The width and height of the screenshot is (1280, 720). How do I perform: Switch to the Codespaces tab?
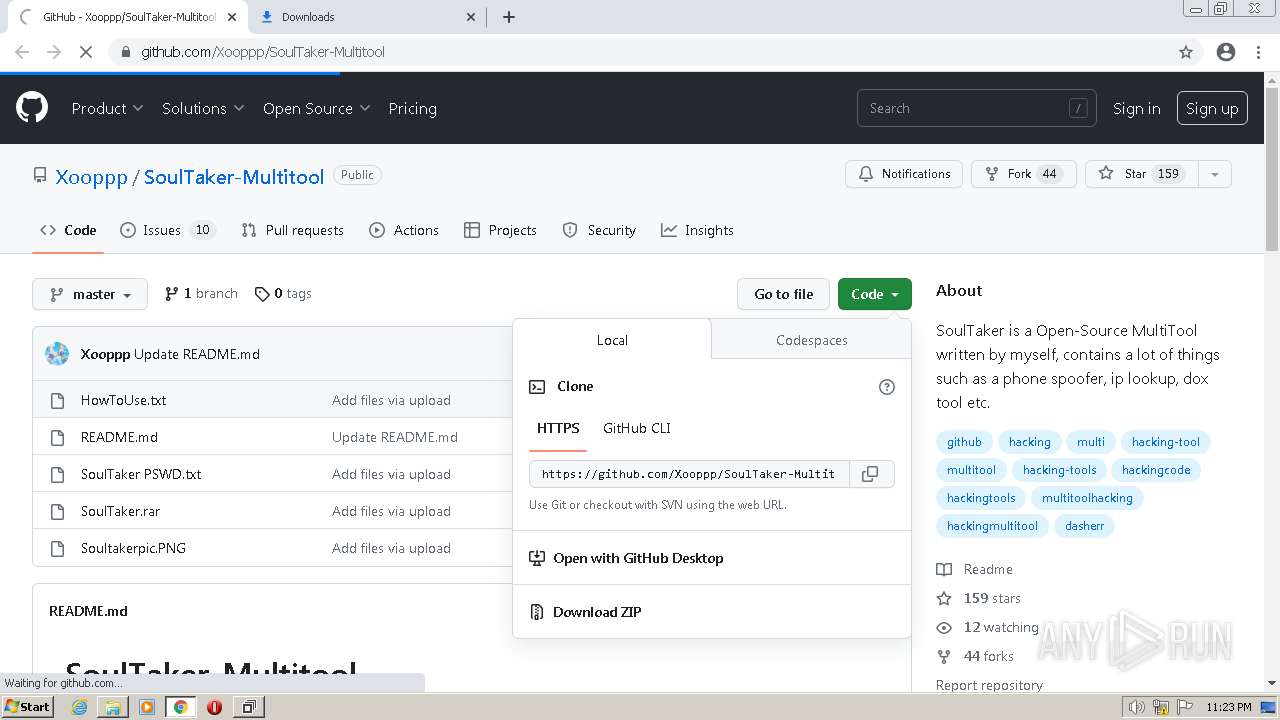pos(811,340)
